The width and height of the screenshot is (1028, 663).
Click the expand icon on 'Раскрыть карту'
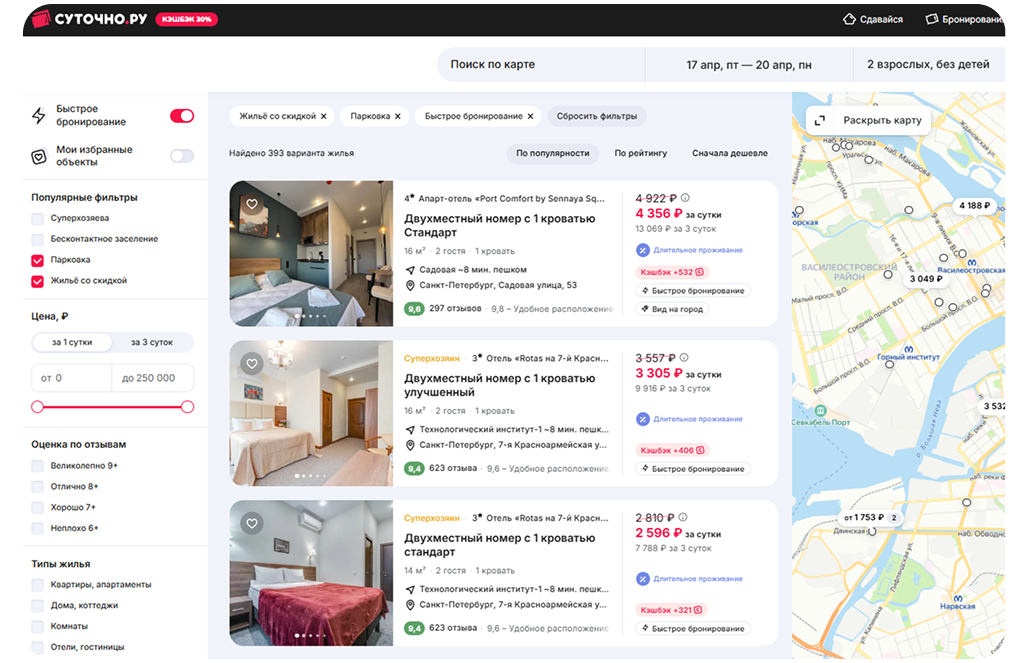pos(820,120)
